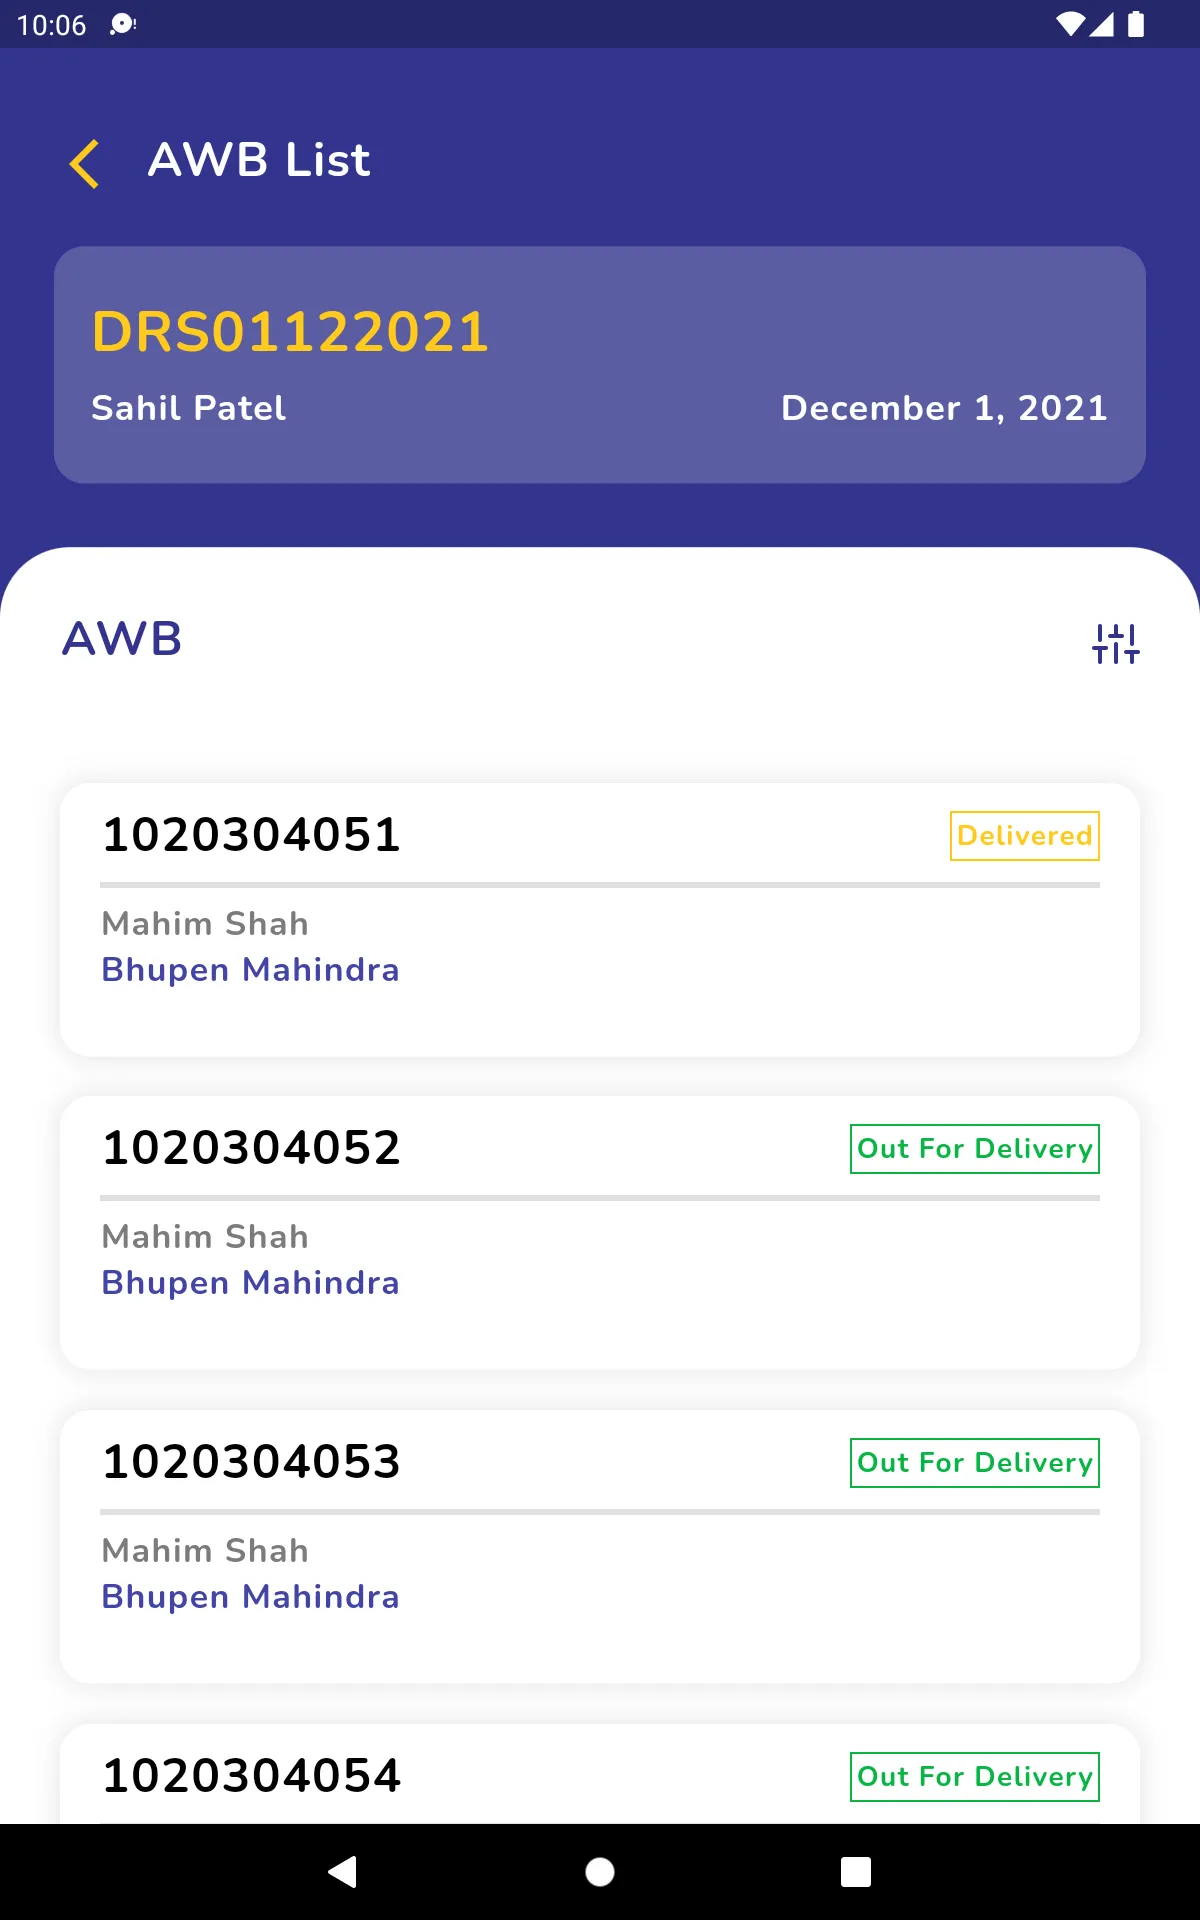The width and height of the screenshot is (1200, 1920).
Task: Tap the Sahil Patel name
Action: (188, 408)
